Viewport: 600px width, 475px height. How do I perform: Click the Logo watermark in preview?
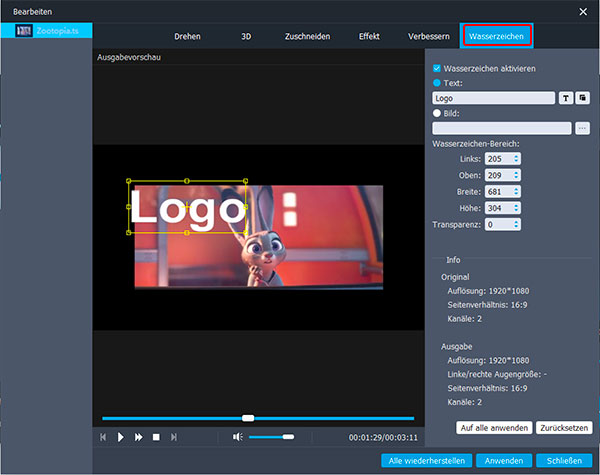click(187, 209)
